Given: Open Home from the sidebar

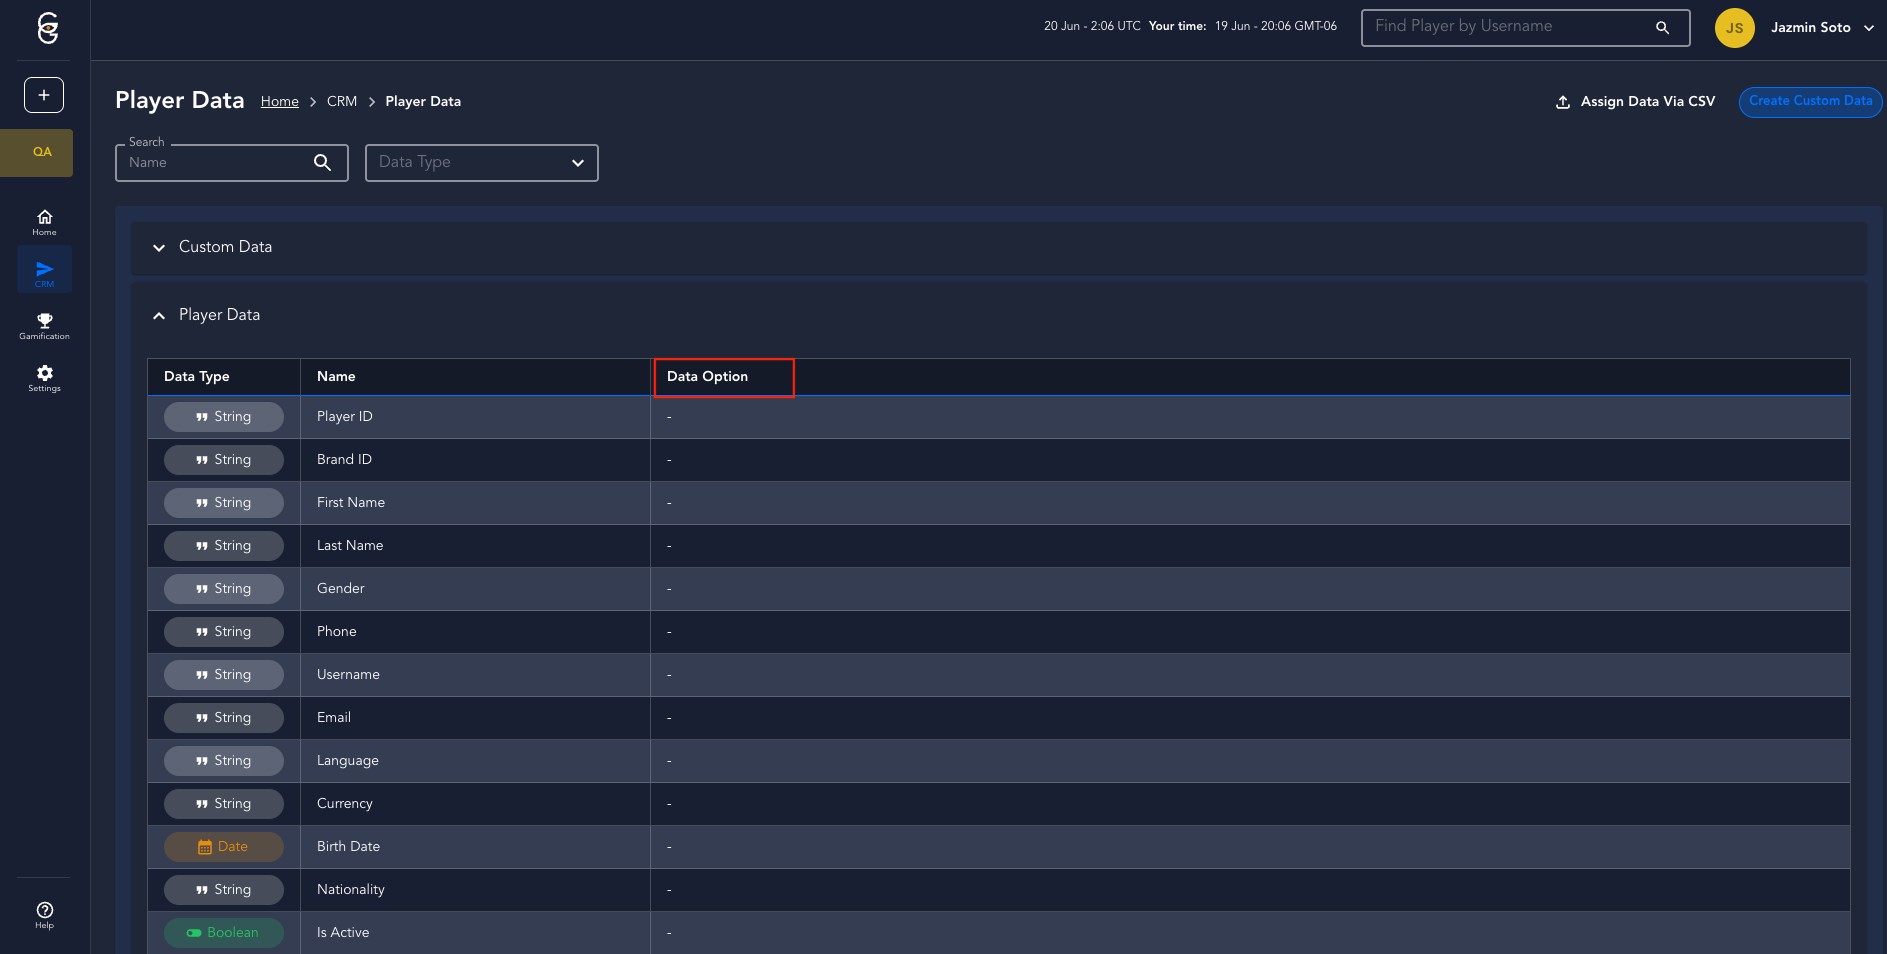Looking at the screenshot, I should (44, 222).
